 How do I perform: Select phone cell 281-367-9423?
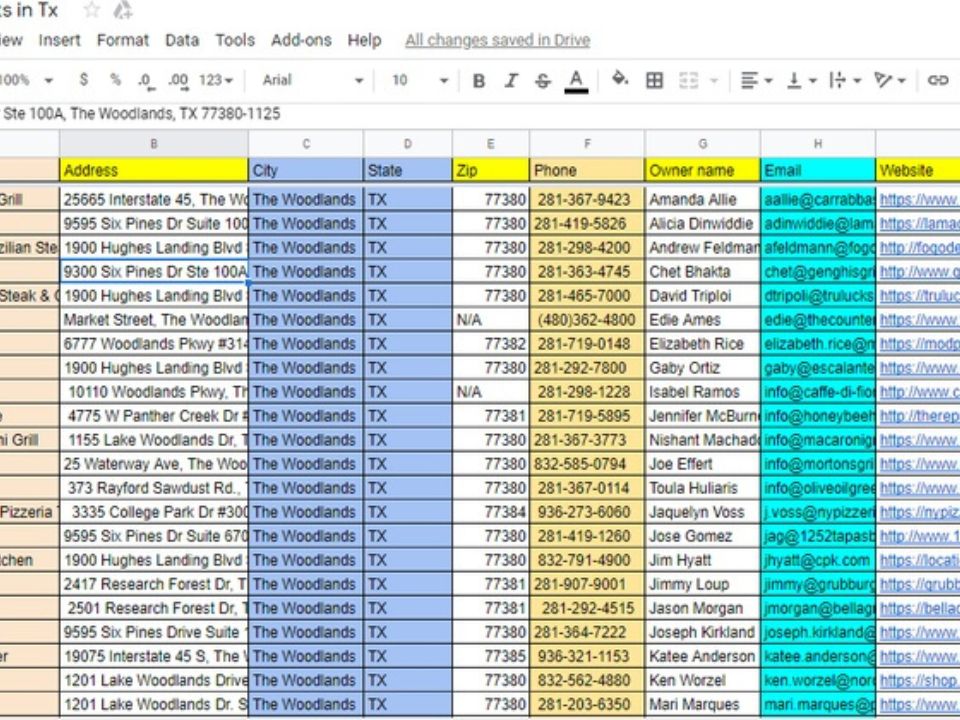(x=587, y=200)
